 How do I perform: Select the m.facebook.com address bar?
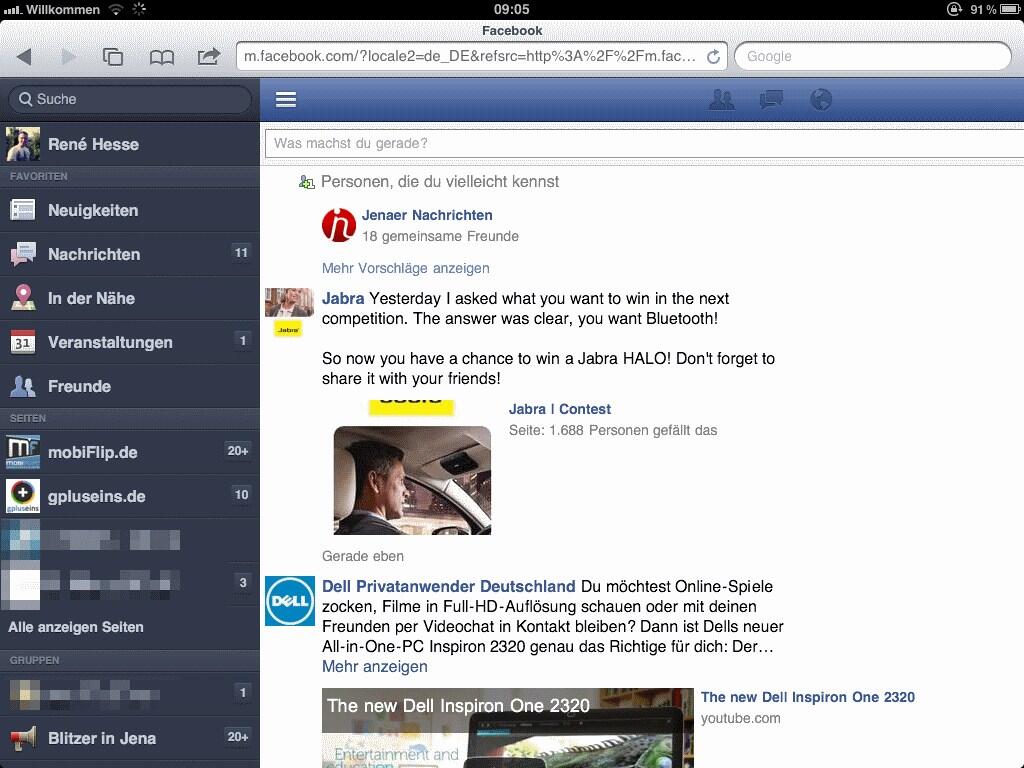[x=469, y=56]
